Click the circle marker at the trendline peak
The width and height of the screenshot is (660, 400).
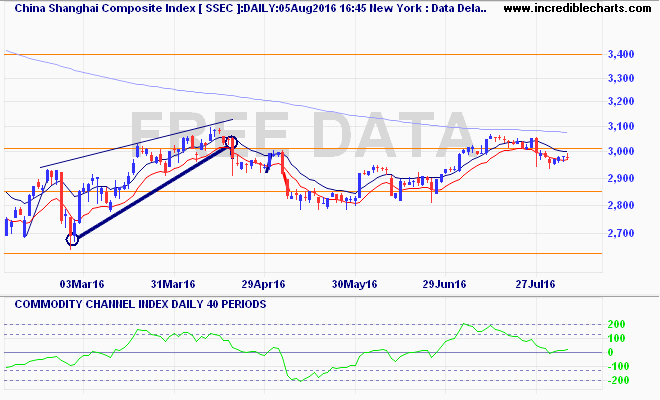coord(231,142)
